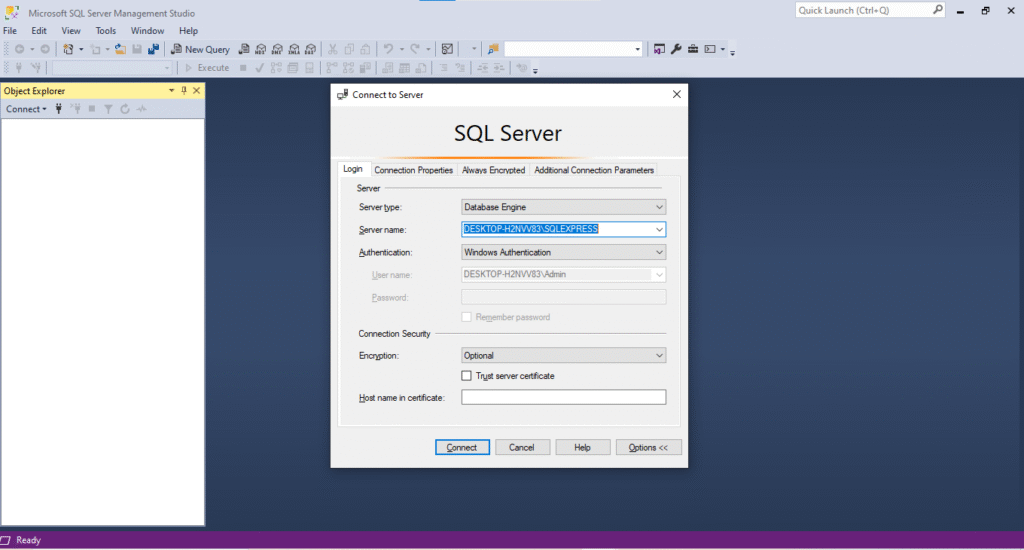Pin the Object Explorer panel

pyautogui.click(x=184, y=91)
